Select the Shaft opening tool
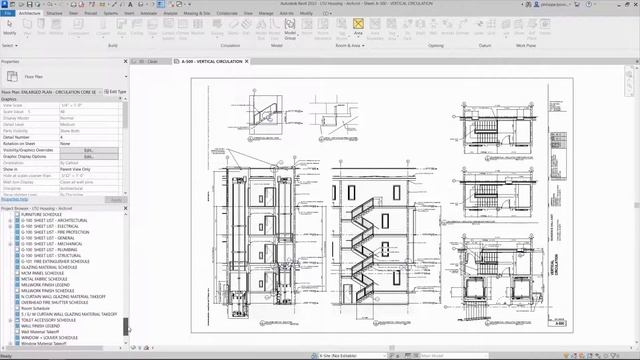This screenshot has height=360, width=640. (x=420, y=27)
